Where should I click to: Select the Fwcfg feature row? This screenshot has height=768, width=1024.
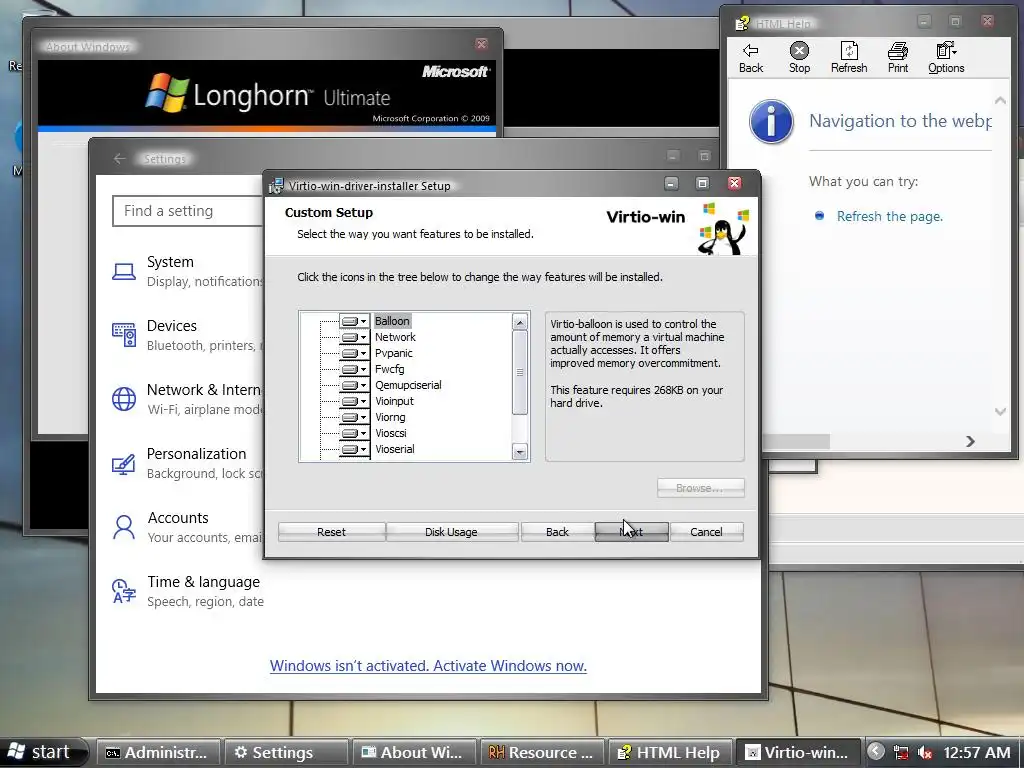pos(389,369)
